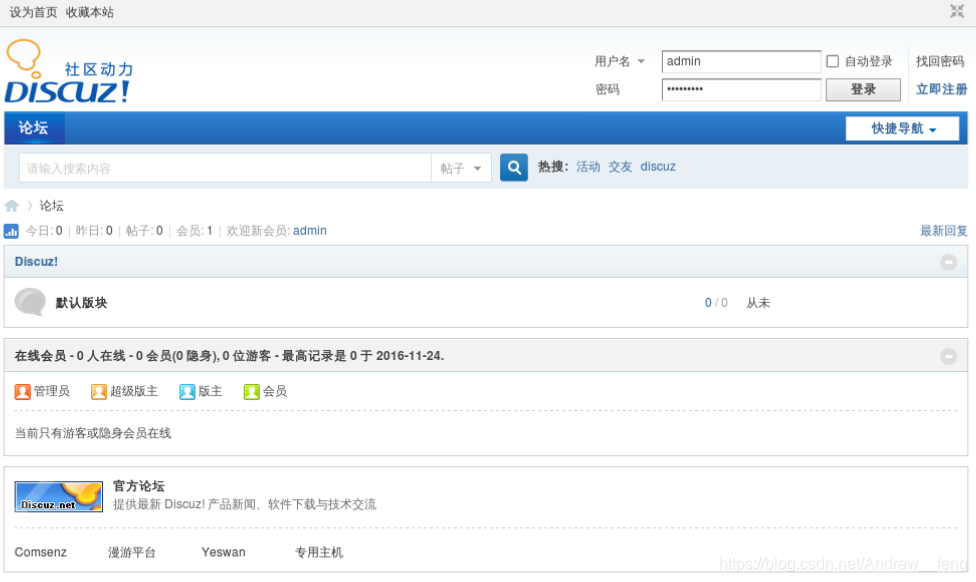Click the 默认版块 forum speech bubble icon
Screen dimensions: 976x582
tap(30, 302)
